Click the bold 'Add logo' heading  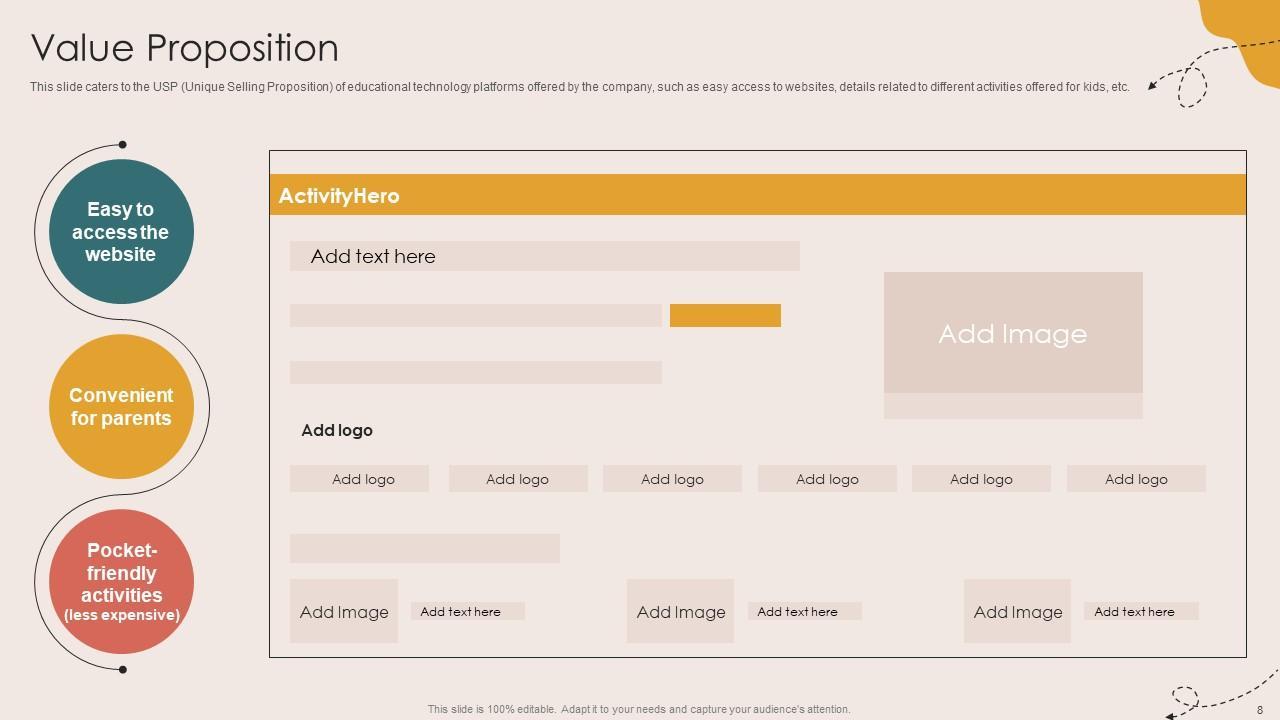[337, 431]
